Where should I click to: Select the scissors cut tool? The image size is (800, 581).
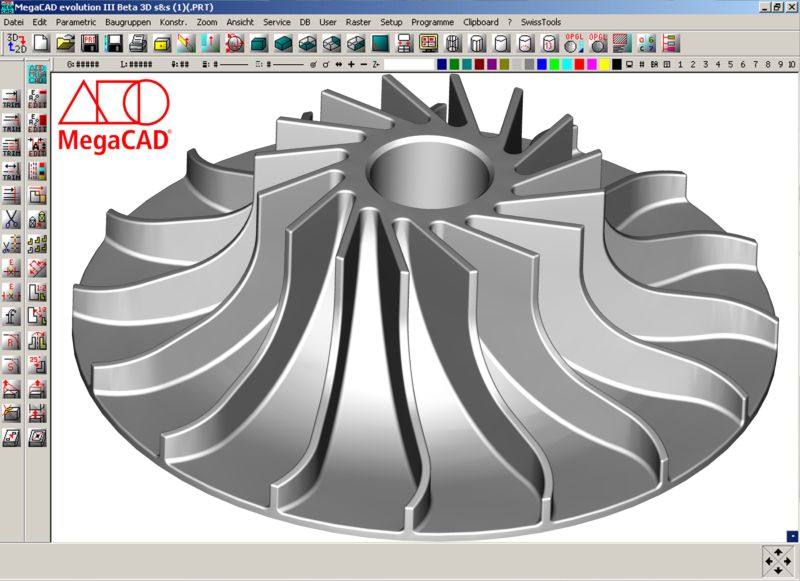point(12,219)
